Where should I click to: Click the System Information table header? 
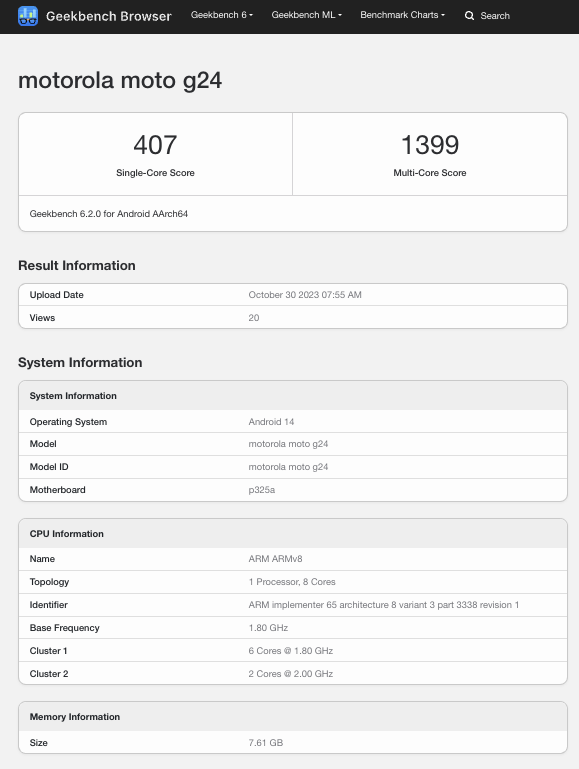pyautogui.click(x=293, y=396)
